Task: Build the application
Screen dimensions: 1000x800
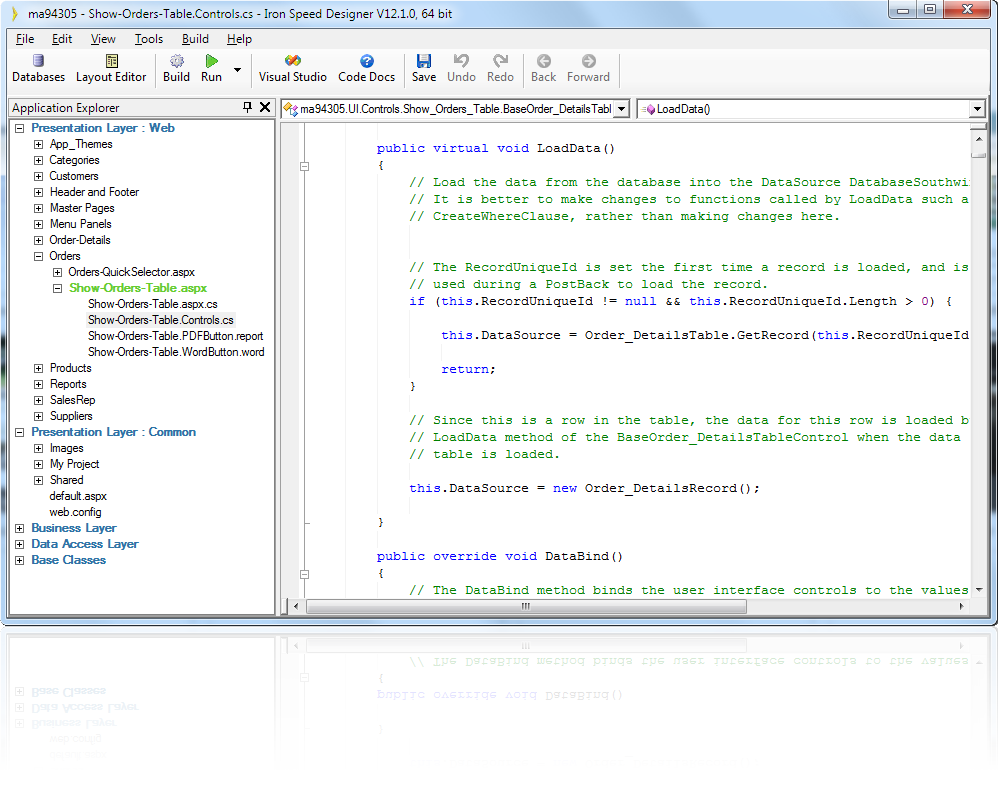Action: tap(176, 70)
